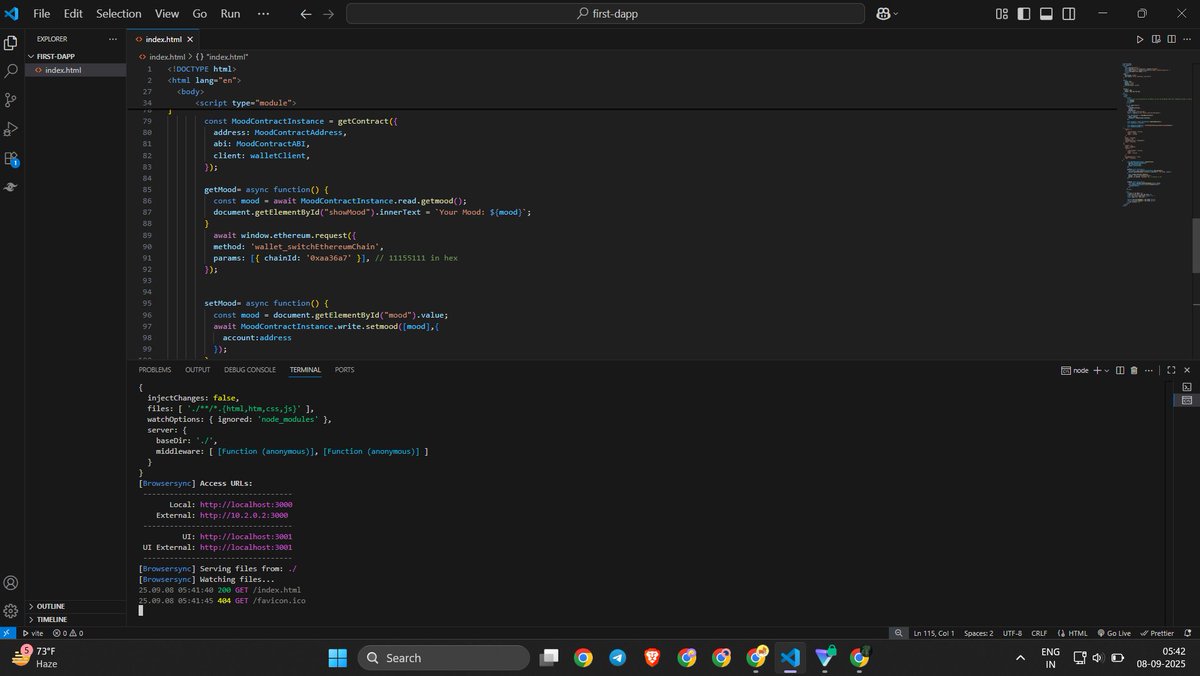Open Explorer panel more actions ellipsis
The image size is (1200, 676).
coord(112,39)
